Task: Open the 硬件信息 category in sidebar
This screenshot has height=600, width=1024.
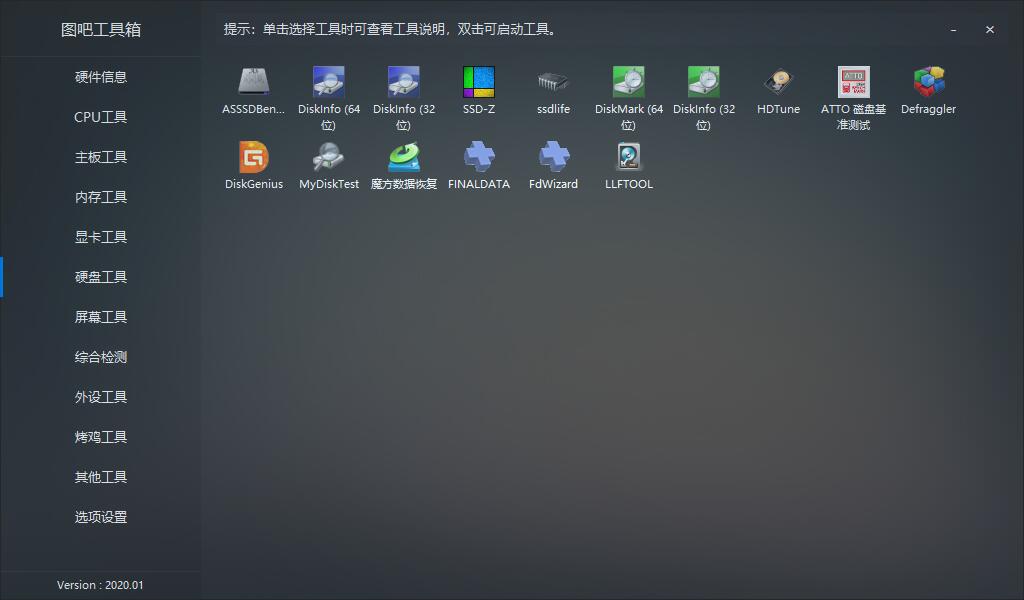Action: pos(101,77)
